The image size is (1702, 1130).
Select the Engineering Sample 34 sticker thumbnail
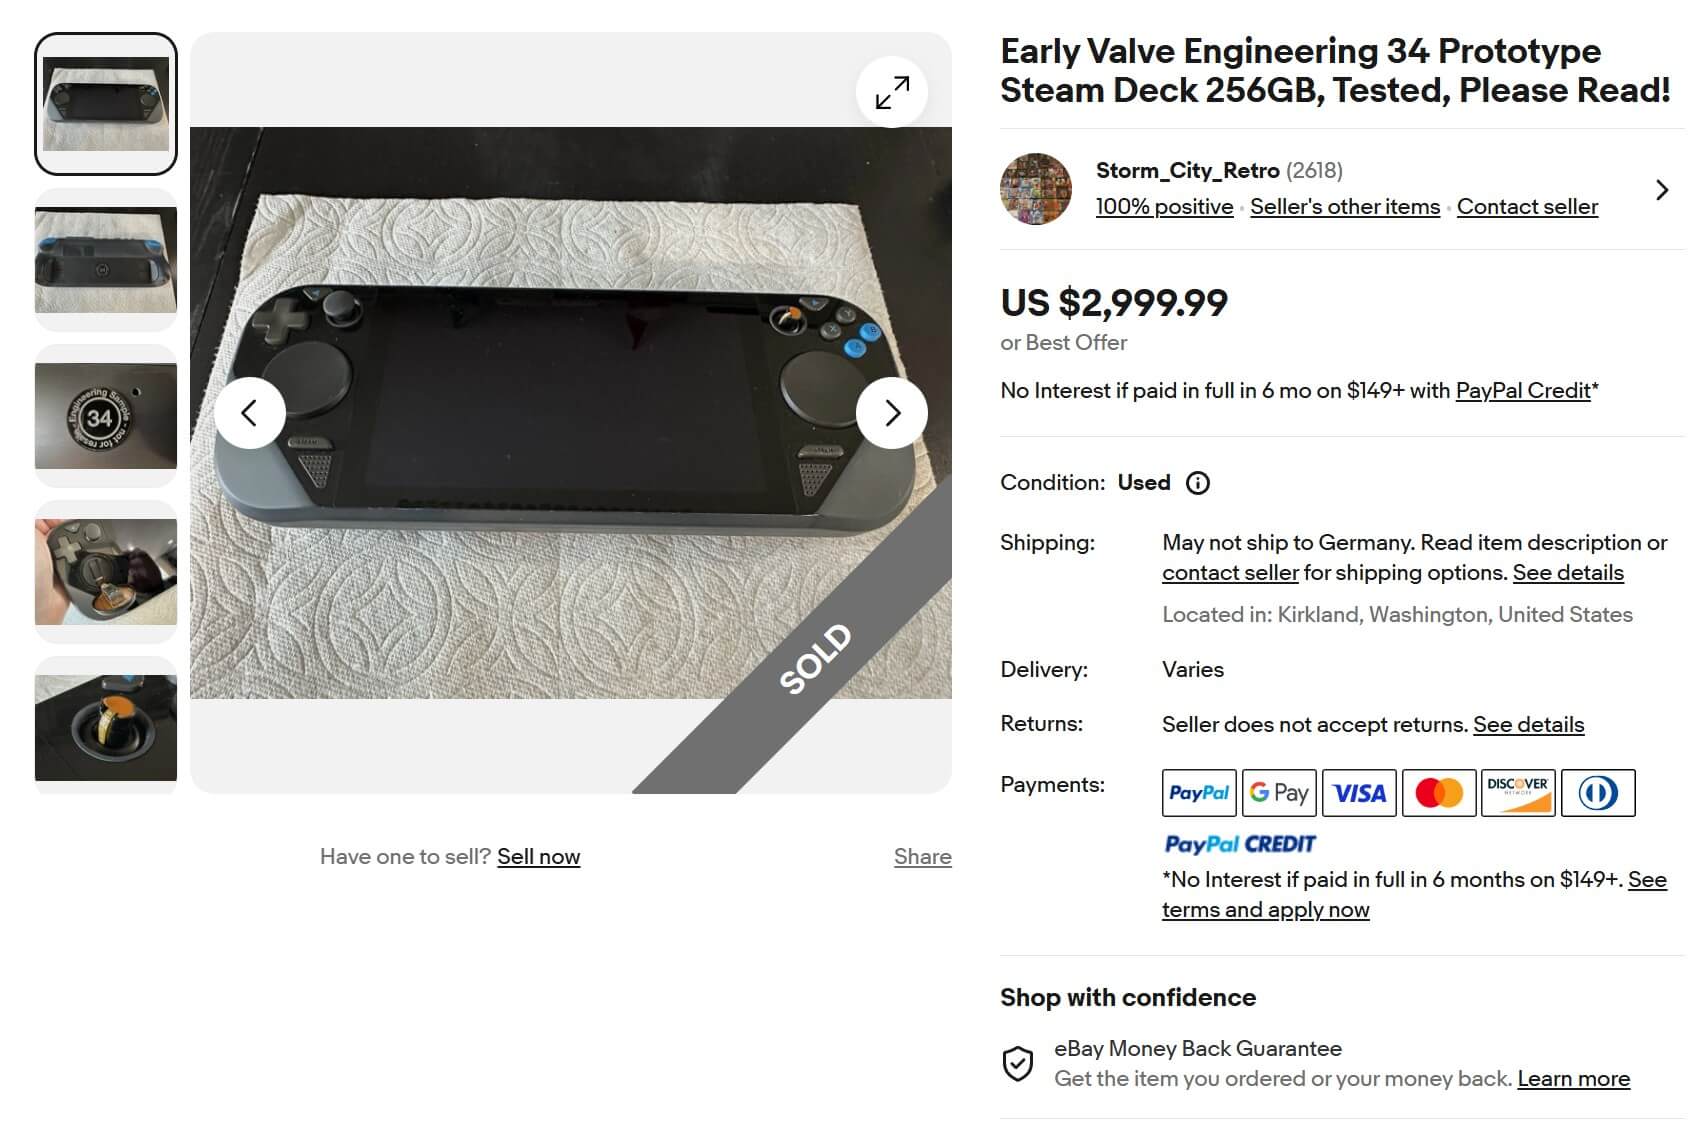106,416
